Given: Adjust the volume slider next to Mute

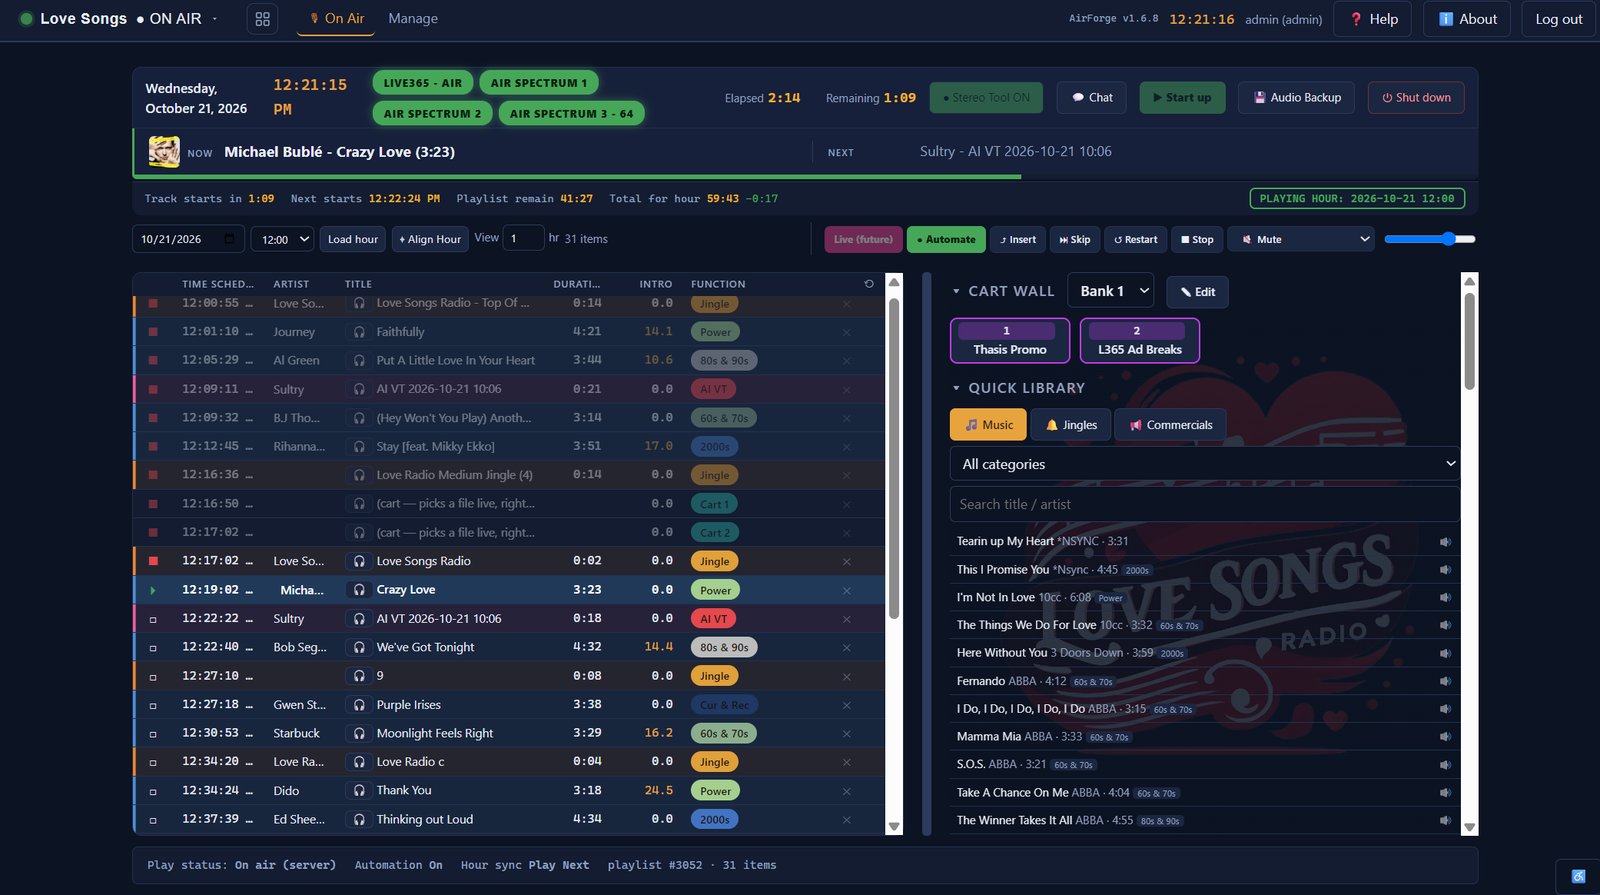Looking at the screenshot, I should point(1430,239).
